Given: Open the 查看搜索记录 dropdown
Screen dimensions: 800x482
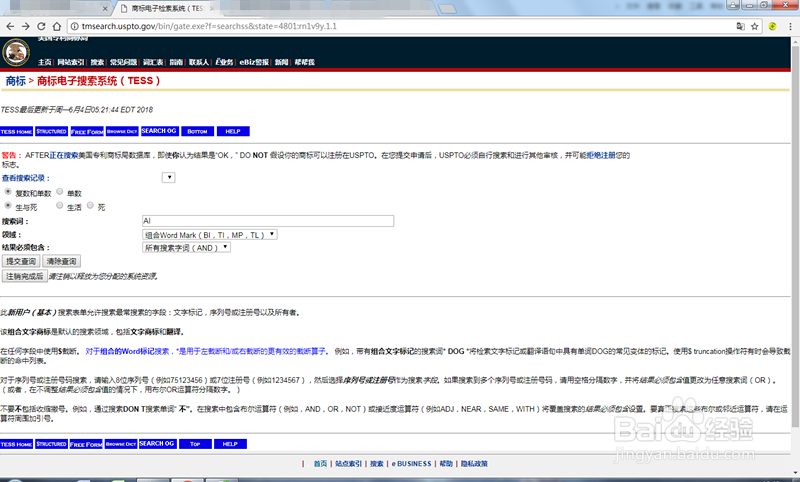Looking at the screenshot, I should point(168,177).
